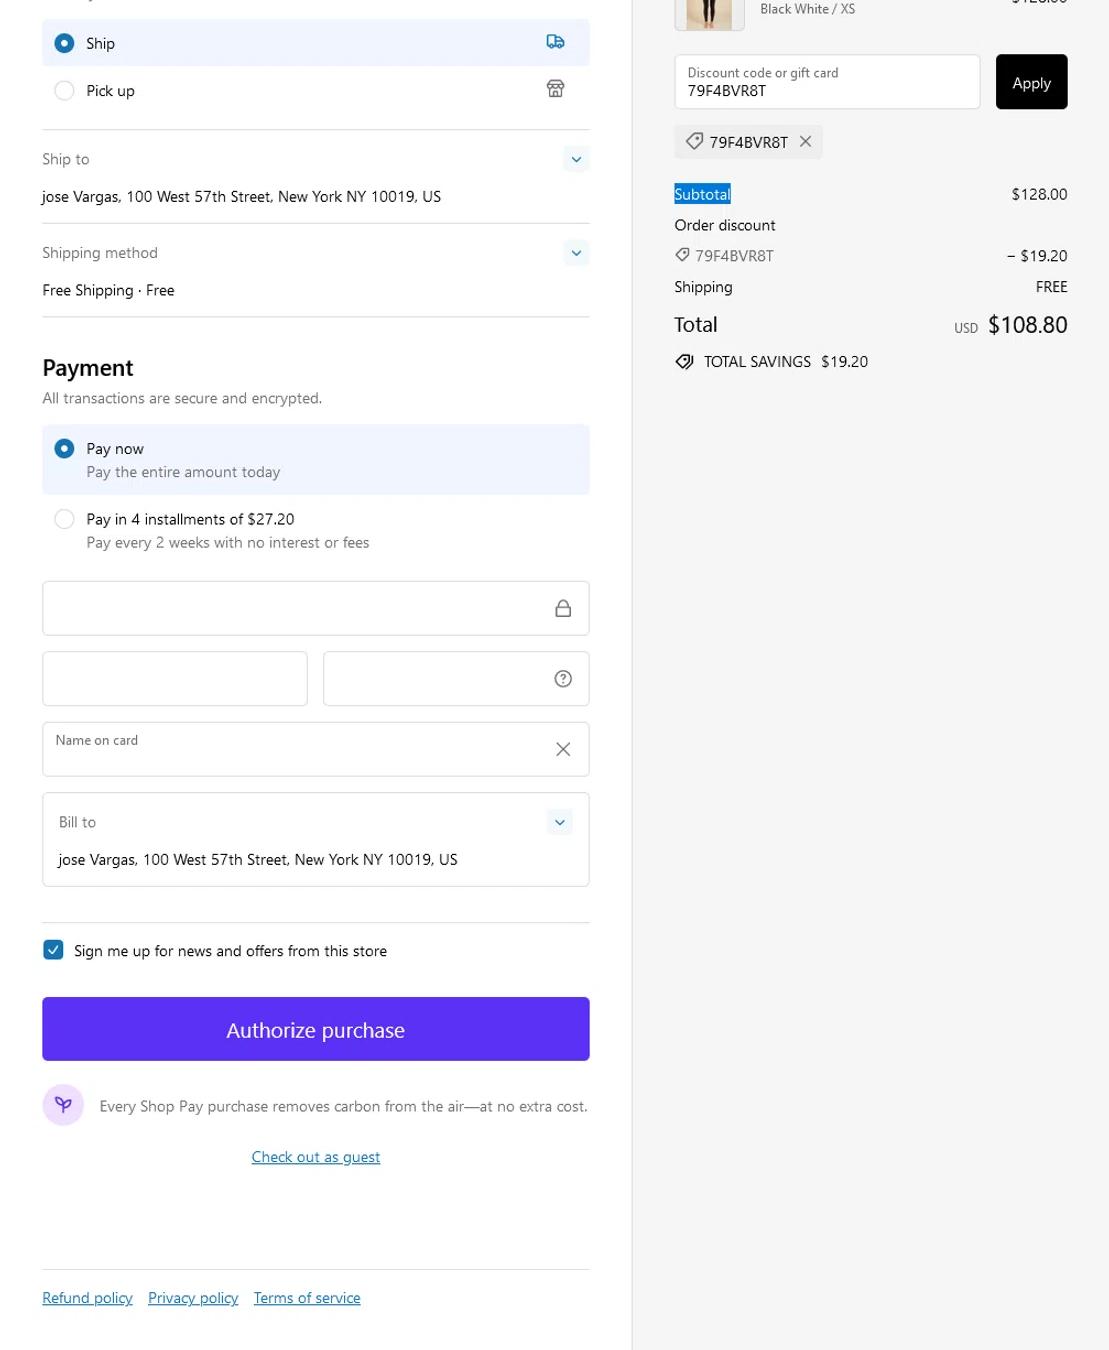
Task: Click the Payment heading
Action: coord(88,368)
